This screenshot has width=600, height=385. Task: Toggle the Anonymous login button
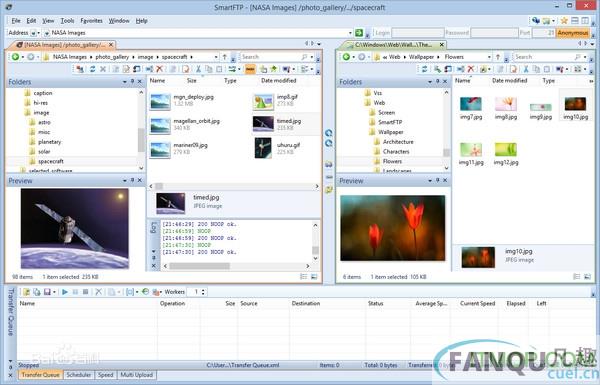[x=572, y=33]
